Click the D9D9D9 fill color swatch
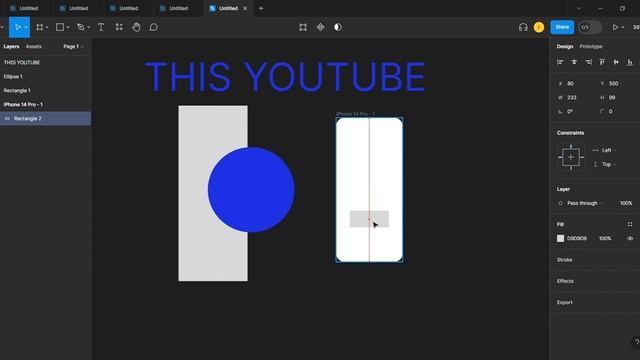 (560, 238)
